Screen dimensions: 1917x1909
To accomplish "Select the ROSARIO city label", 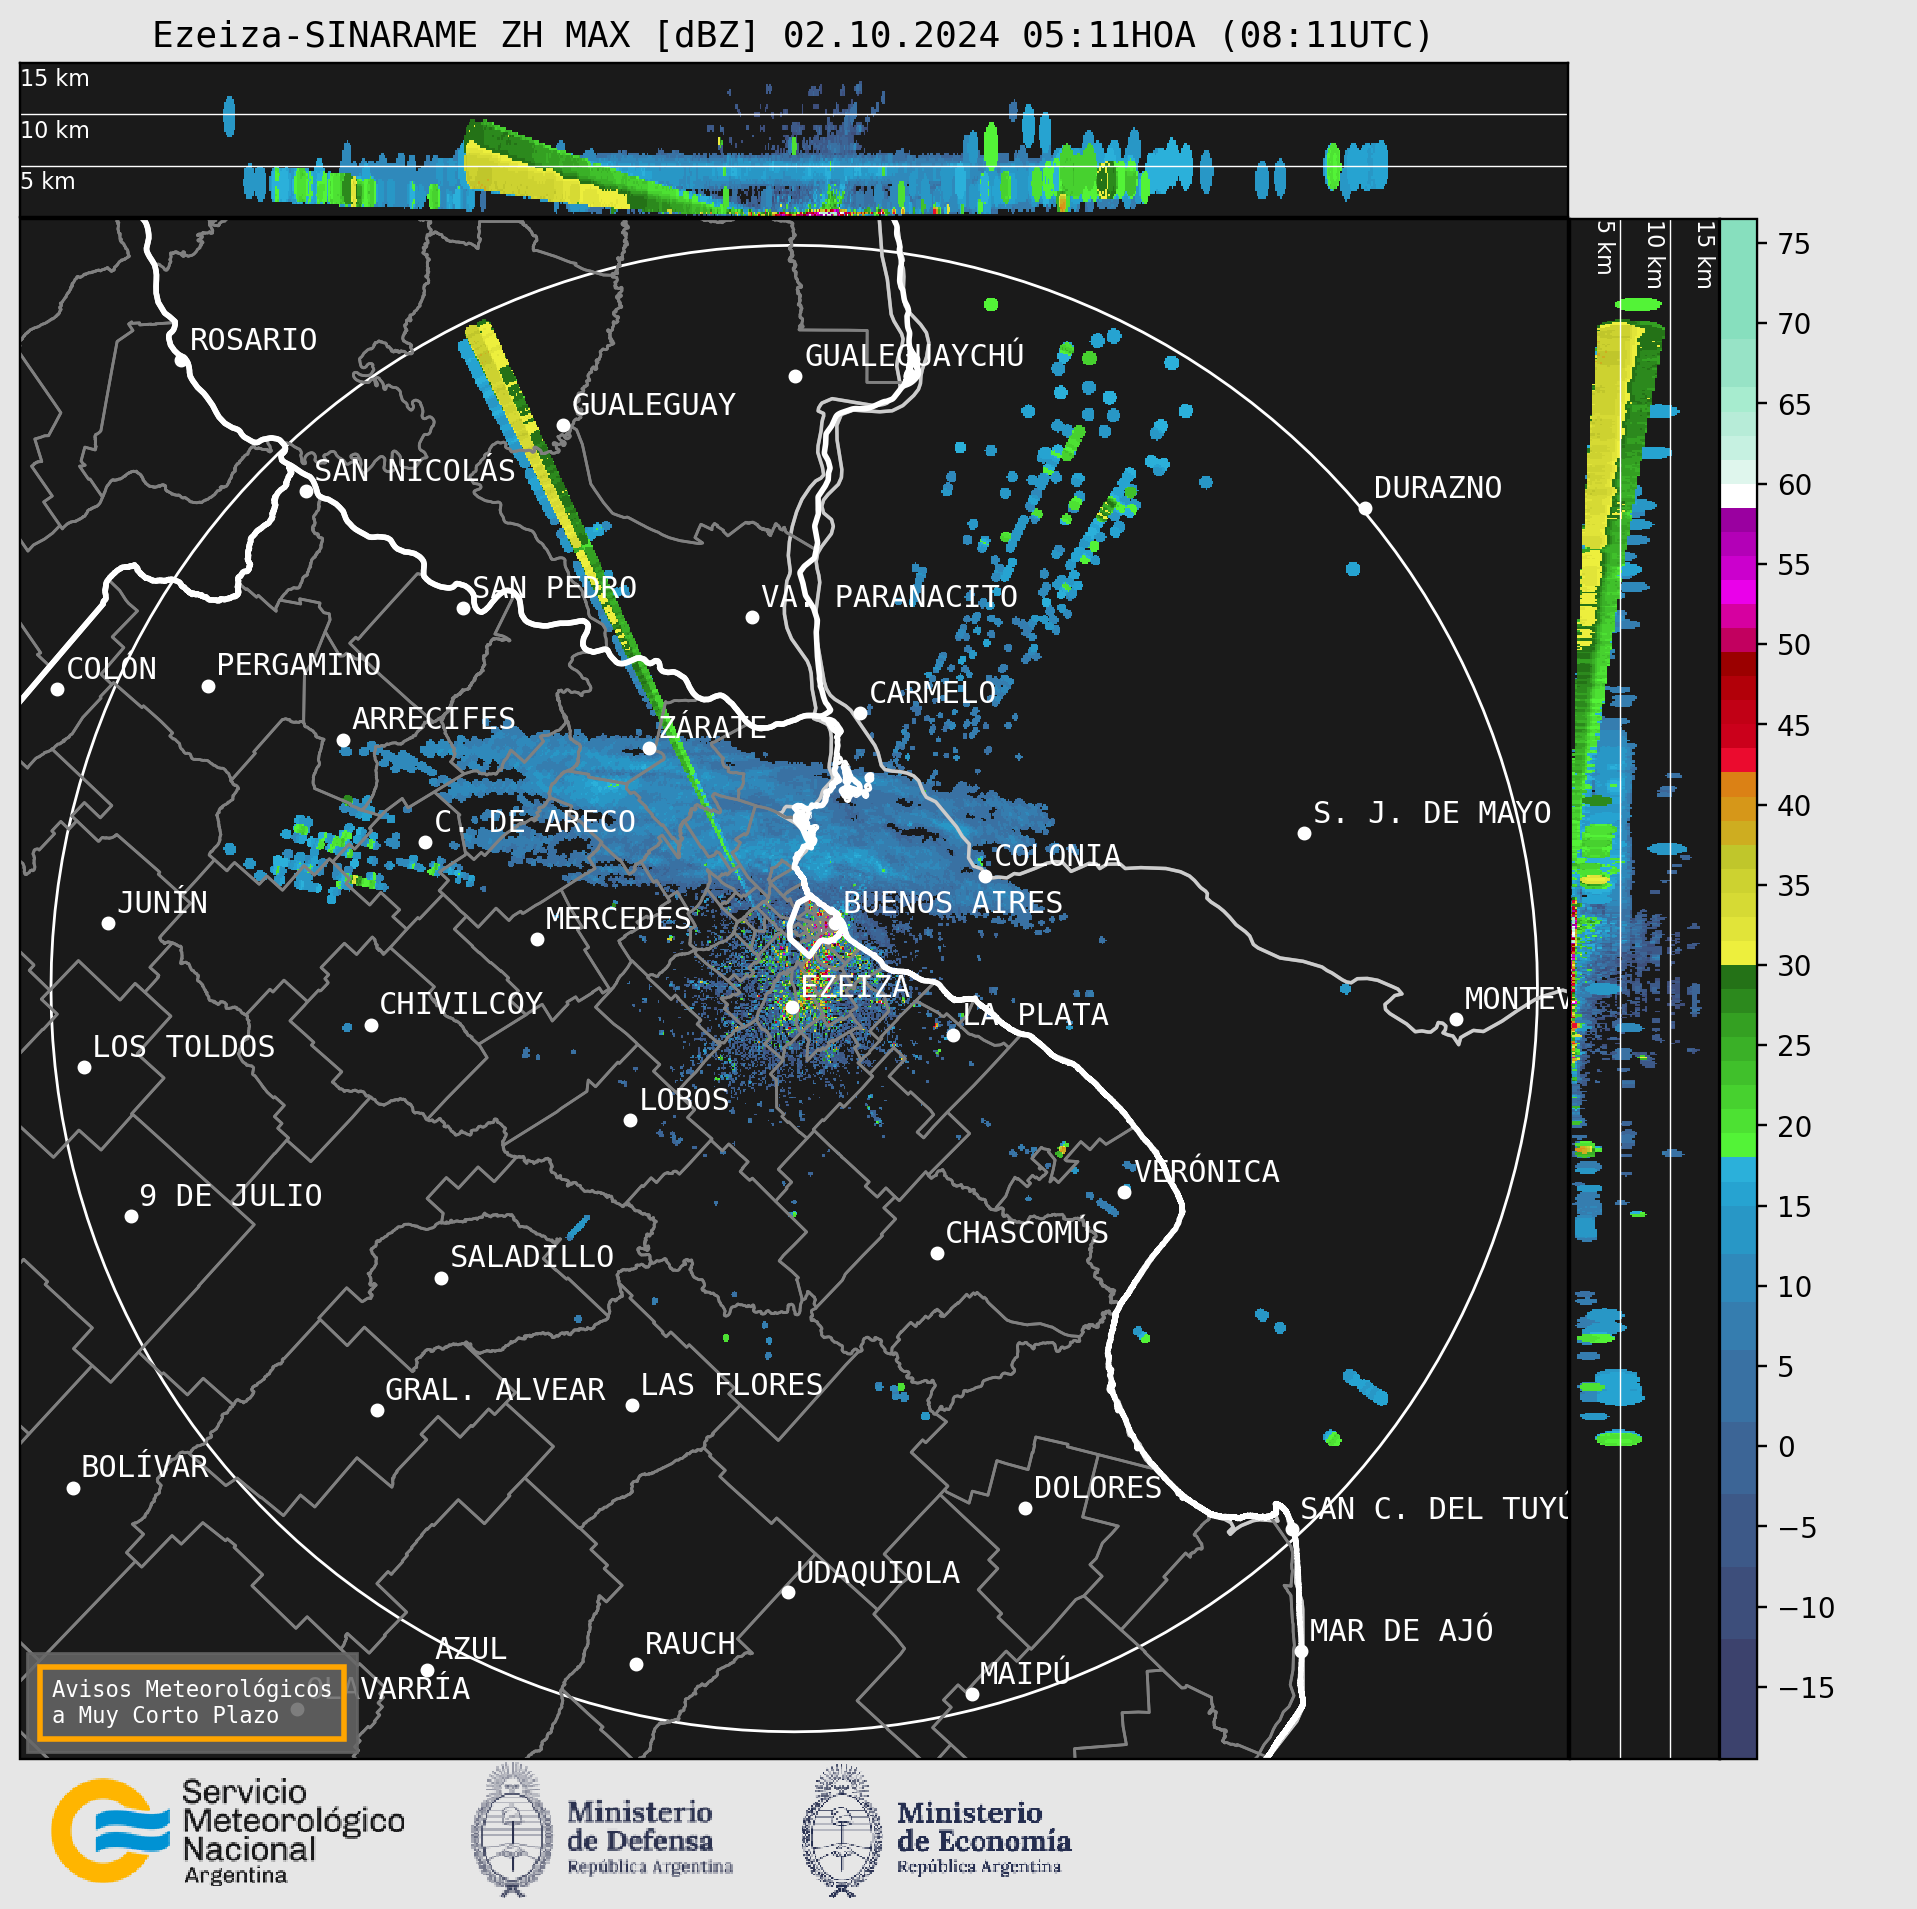I will click(253, 340).
